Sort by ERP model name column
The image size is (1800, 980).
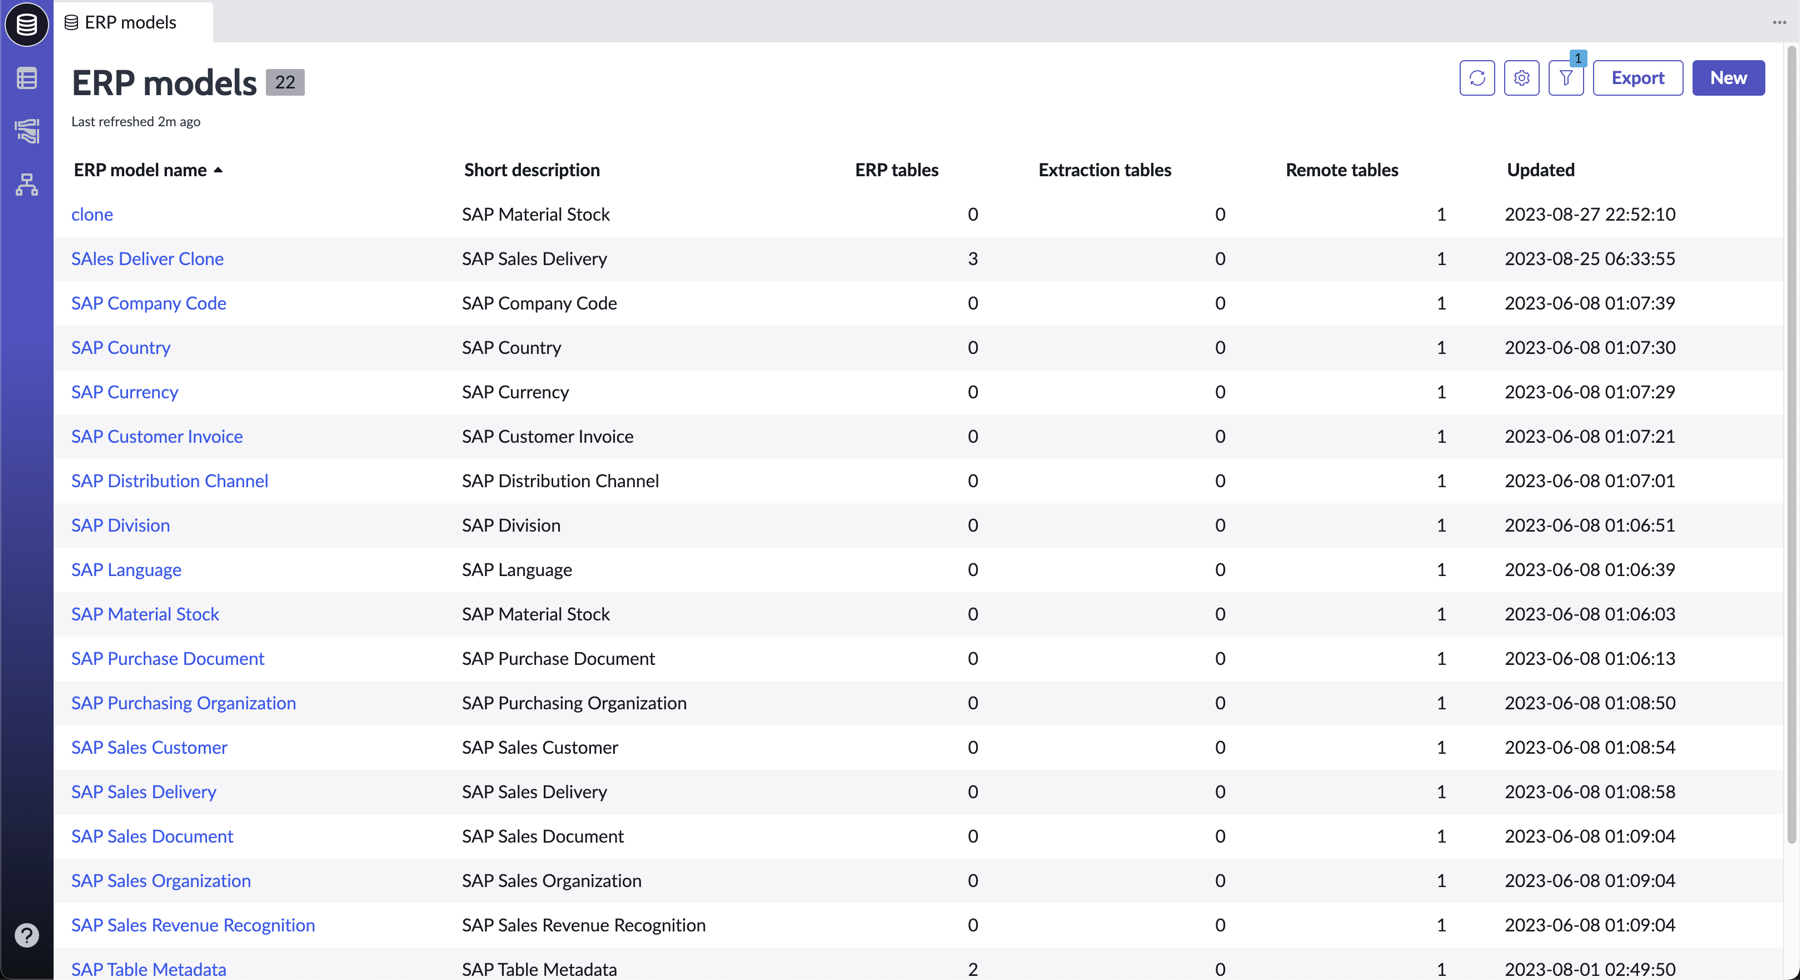click(x=148, y=170)
